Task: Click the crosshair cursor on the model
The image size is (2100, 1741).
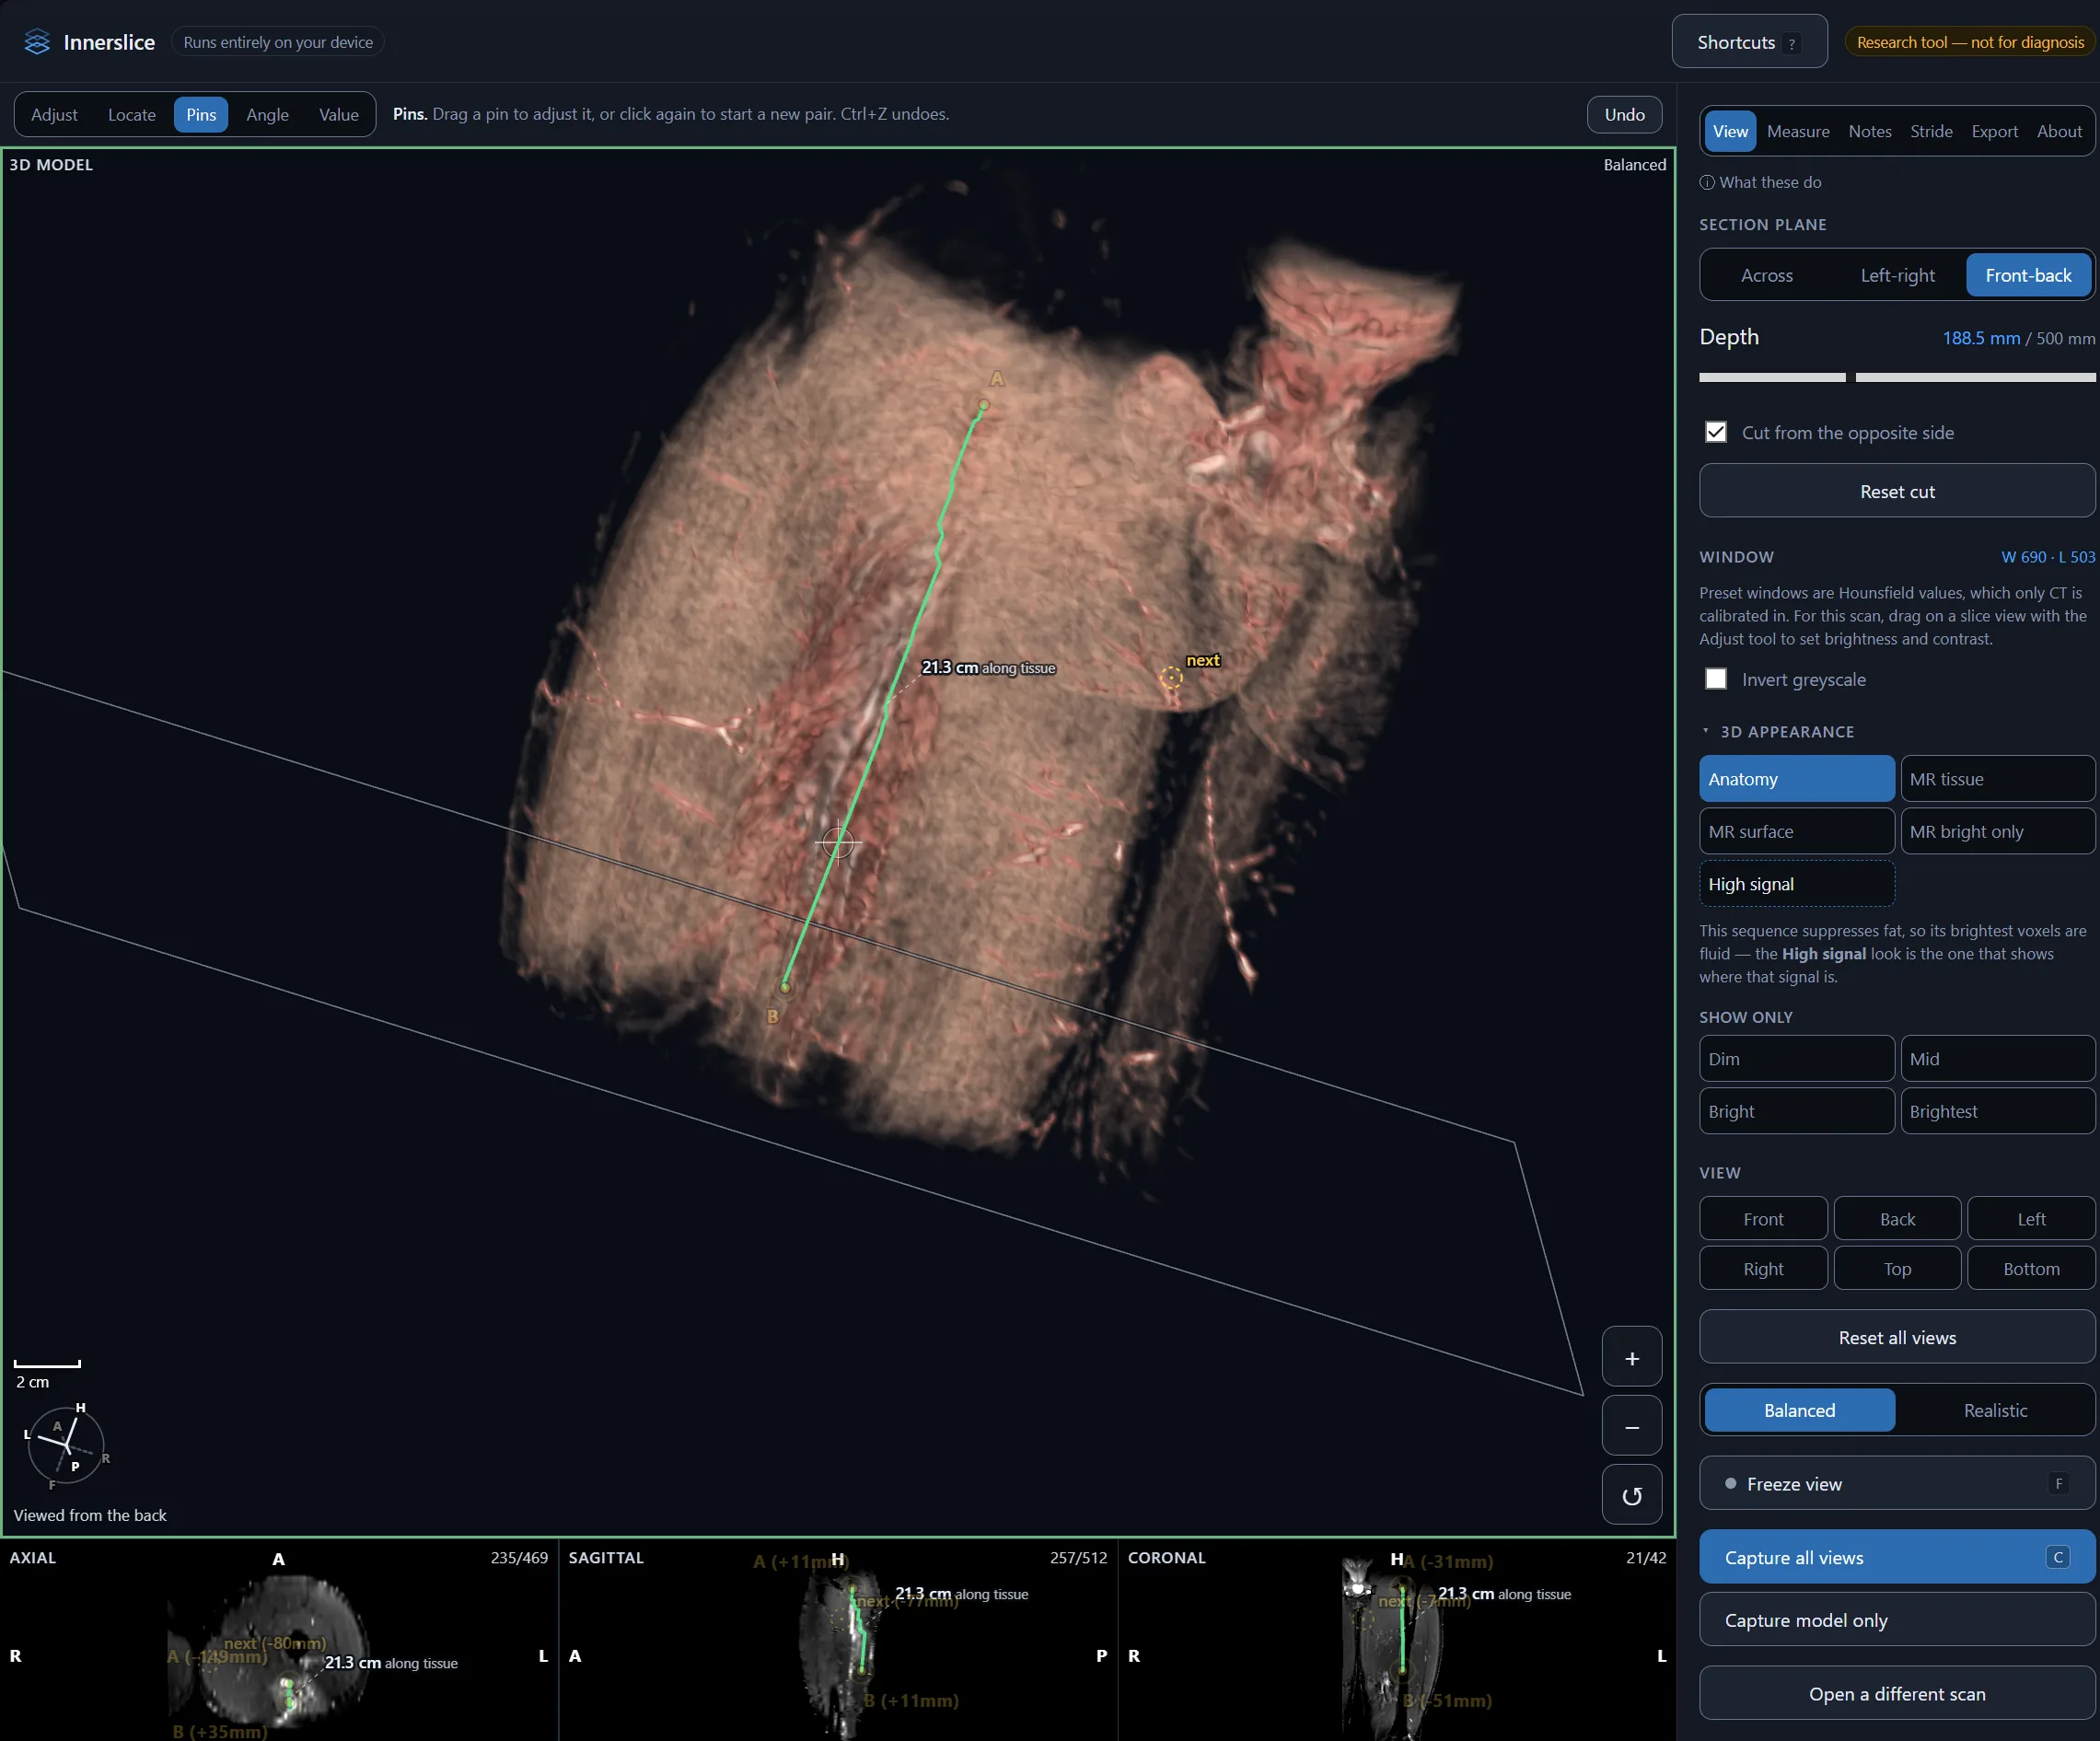Action: point(838,843)
